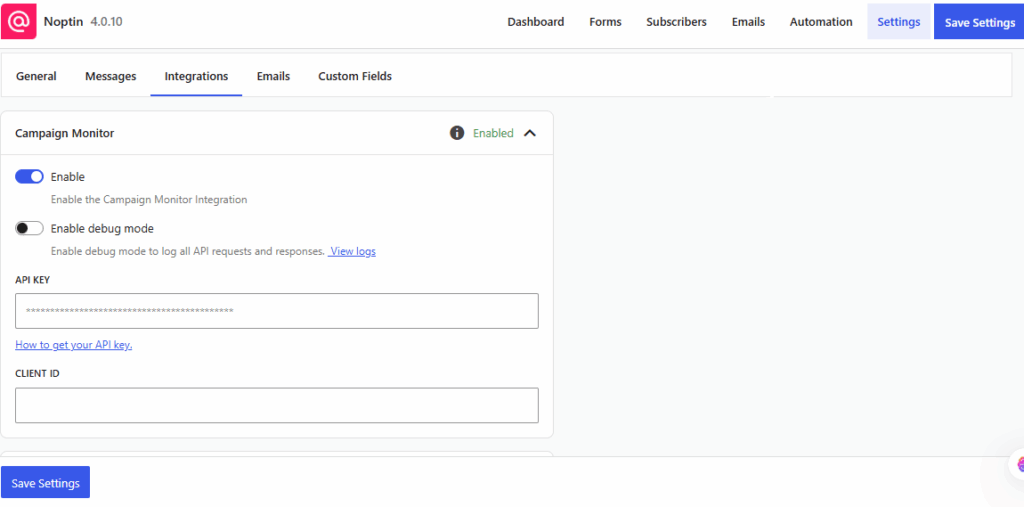Collapse the Campaign Monitor panel chevron

(530, 133)
